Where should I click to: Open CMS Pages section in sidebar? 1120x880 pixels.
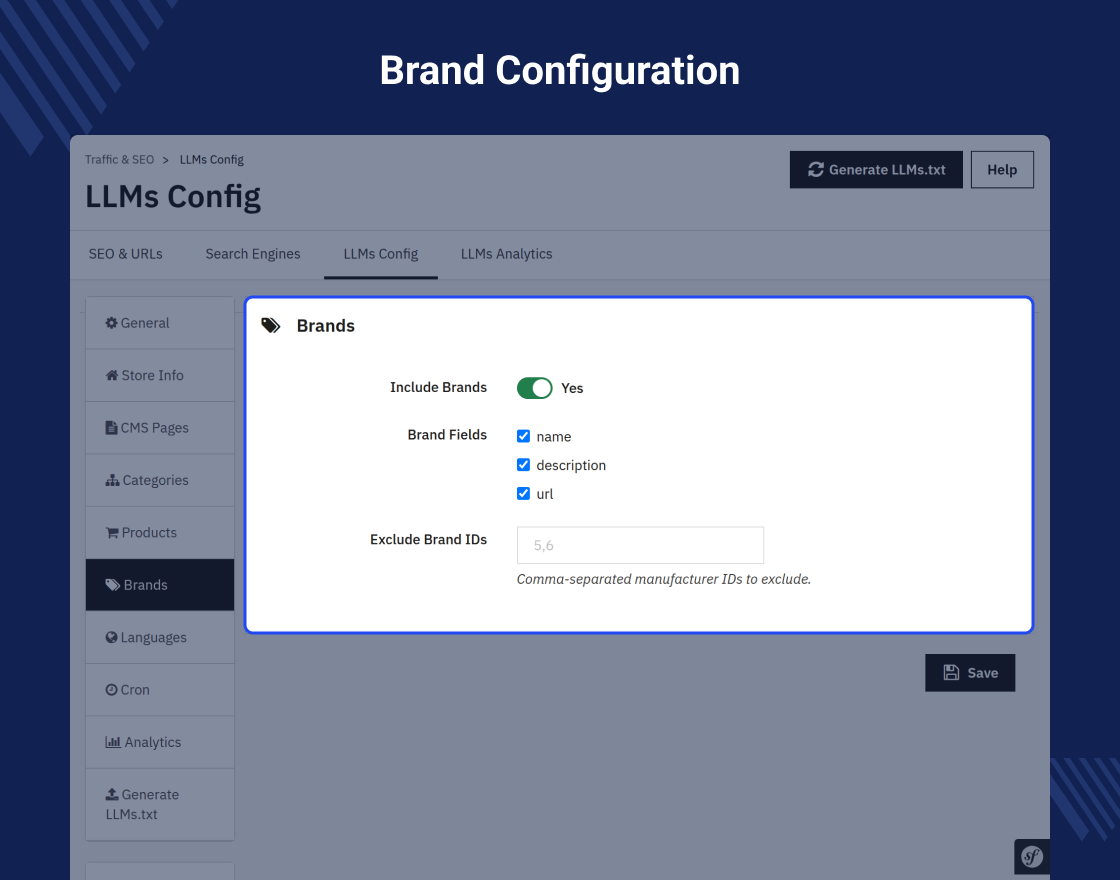click(x=160, y=428)
